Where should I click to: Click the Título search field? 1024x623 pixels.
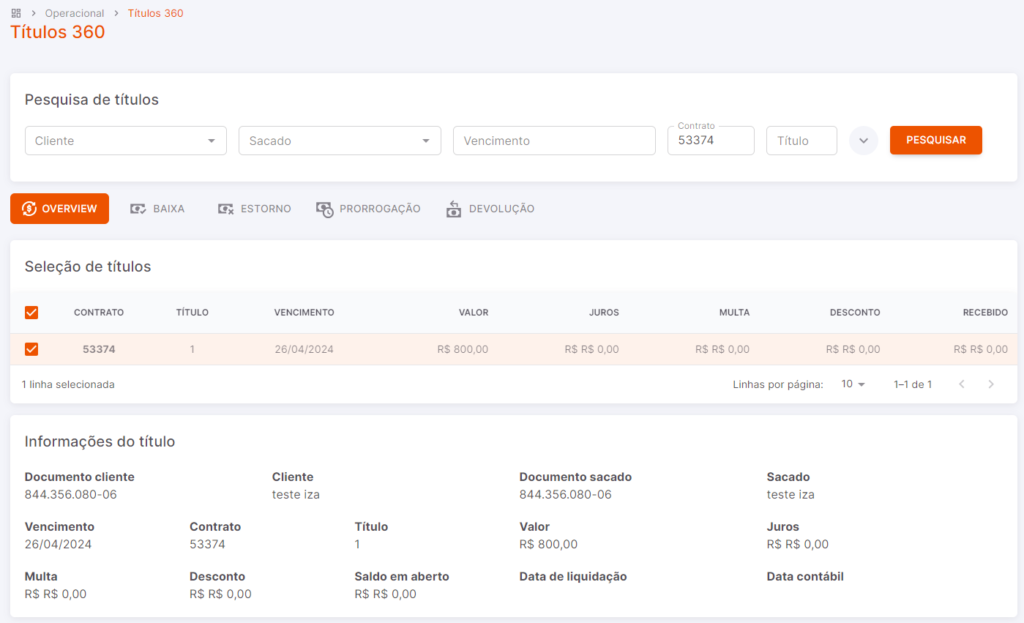(802, 140)
